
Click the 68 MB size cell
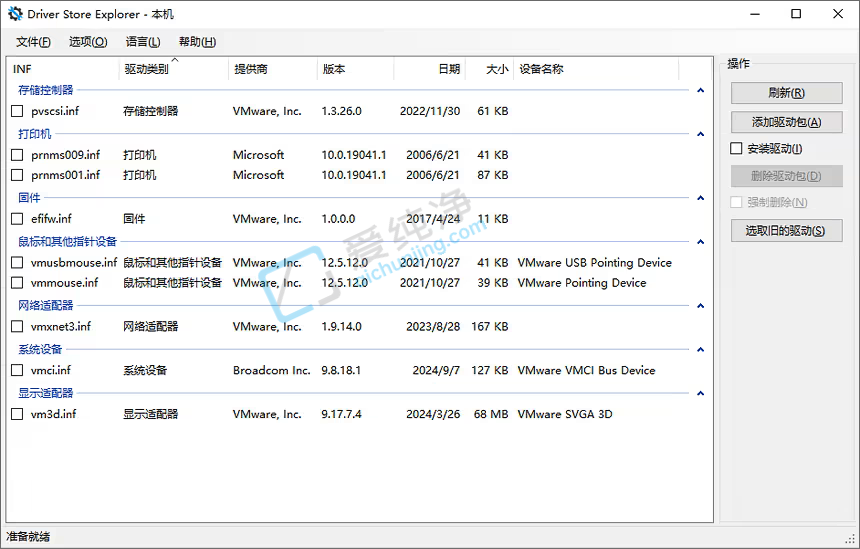[x=491, y=414]
